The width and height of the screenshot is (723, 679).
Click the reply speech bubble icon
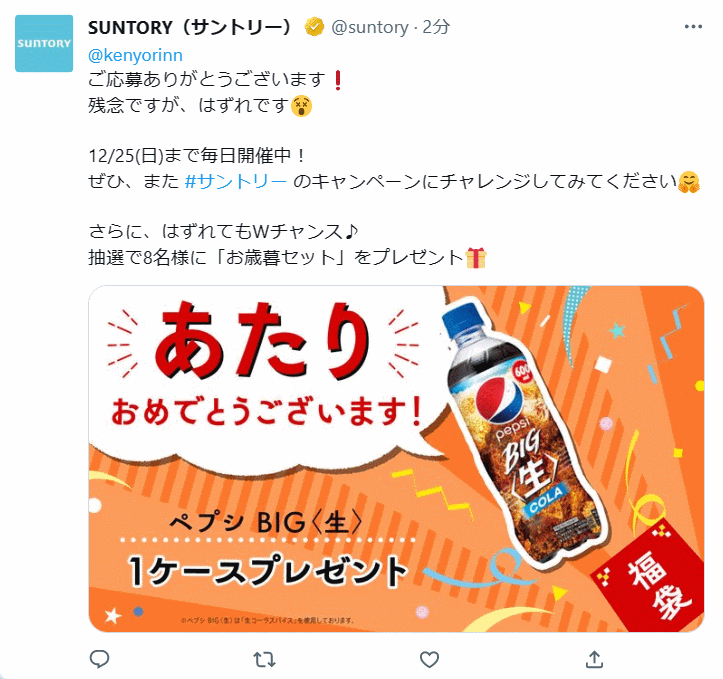pyautogui.click(x=99, y=659)
